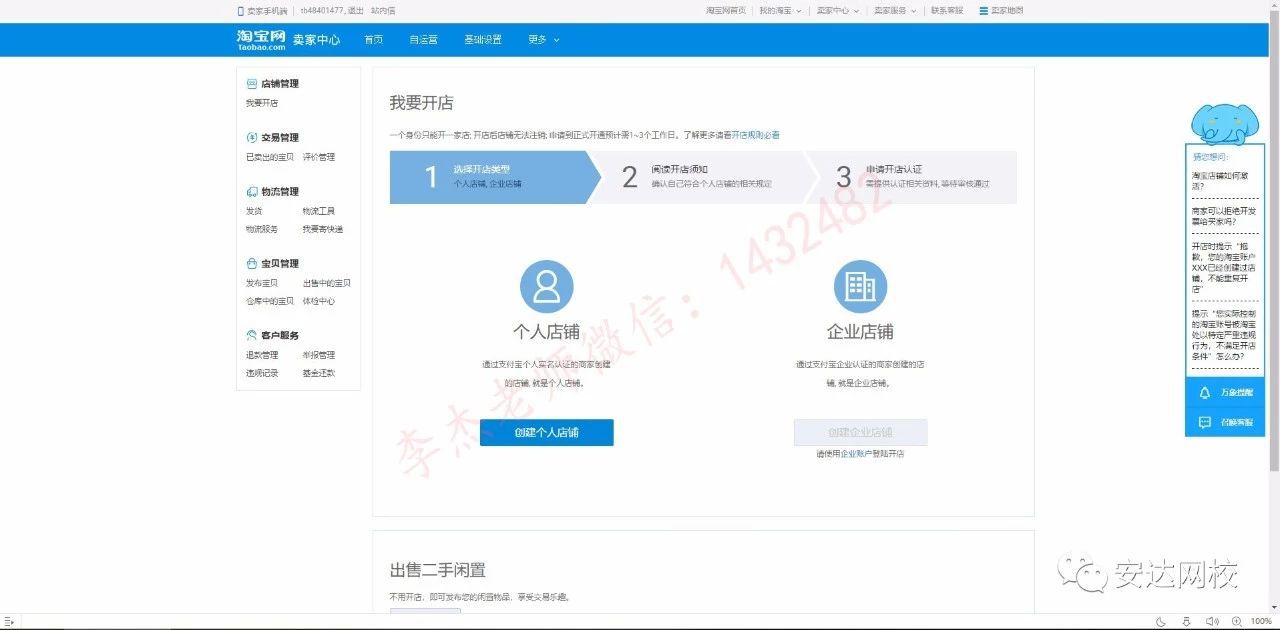Click the 淘宝网 taobao.com logo

[261, 40]
